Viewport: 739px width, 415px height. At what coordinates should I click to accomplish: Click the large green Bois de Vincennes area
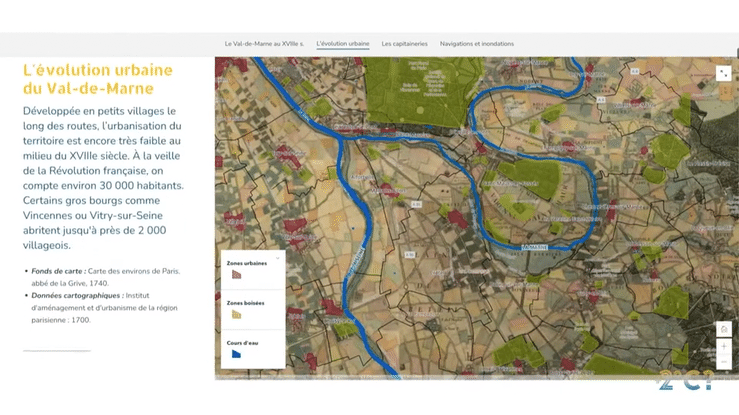[419, 92]
